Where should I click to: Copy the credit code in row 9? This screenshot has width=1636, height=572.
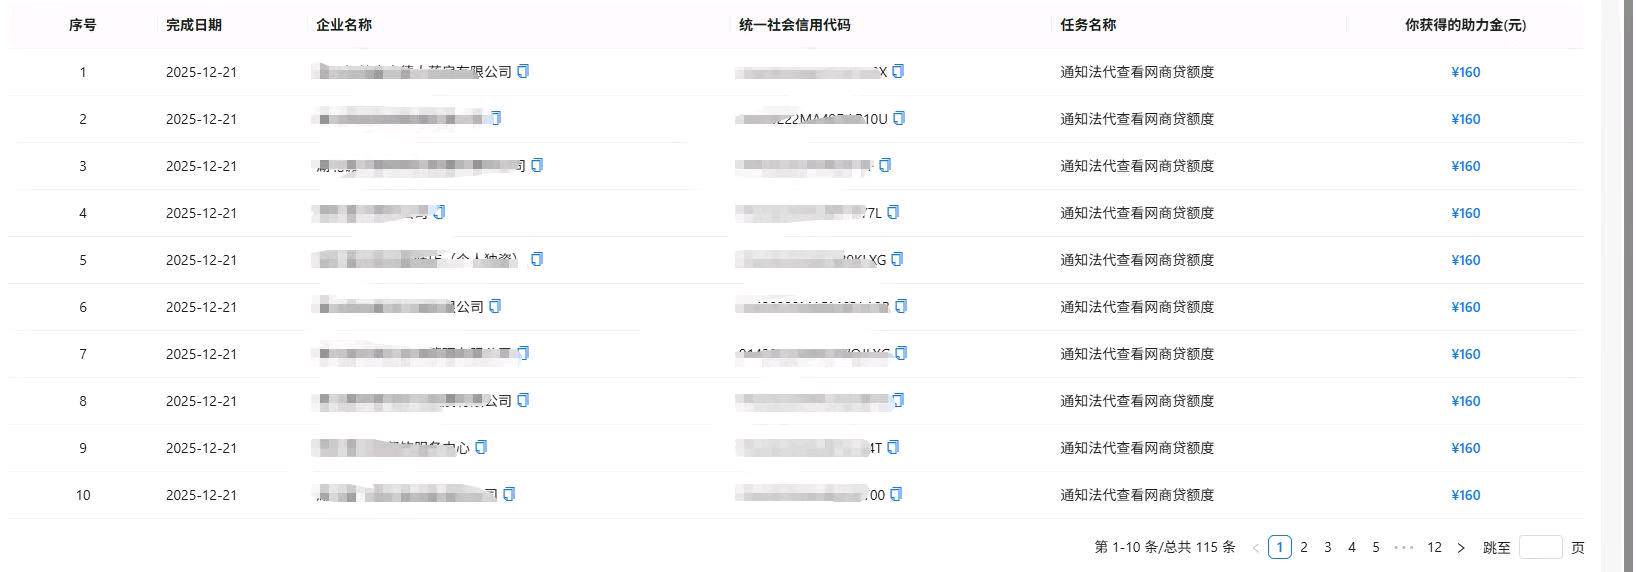tap(893, 448)
